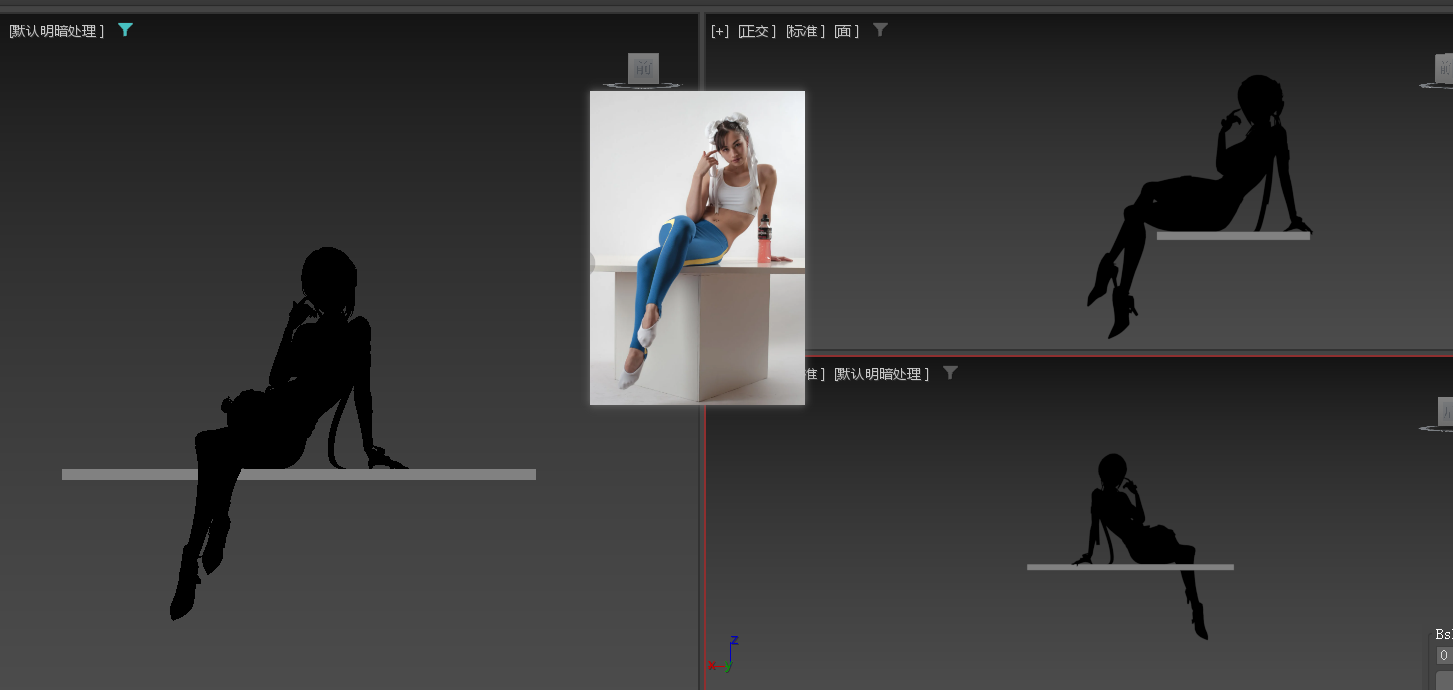Open the [正交] point-of-view menu
1453x690 pixels.
coord(757,31)
